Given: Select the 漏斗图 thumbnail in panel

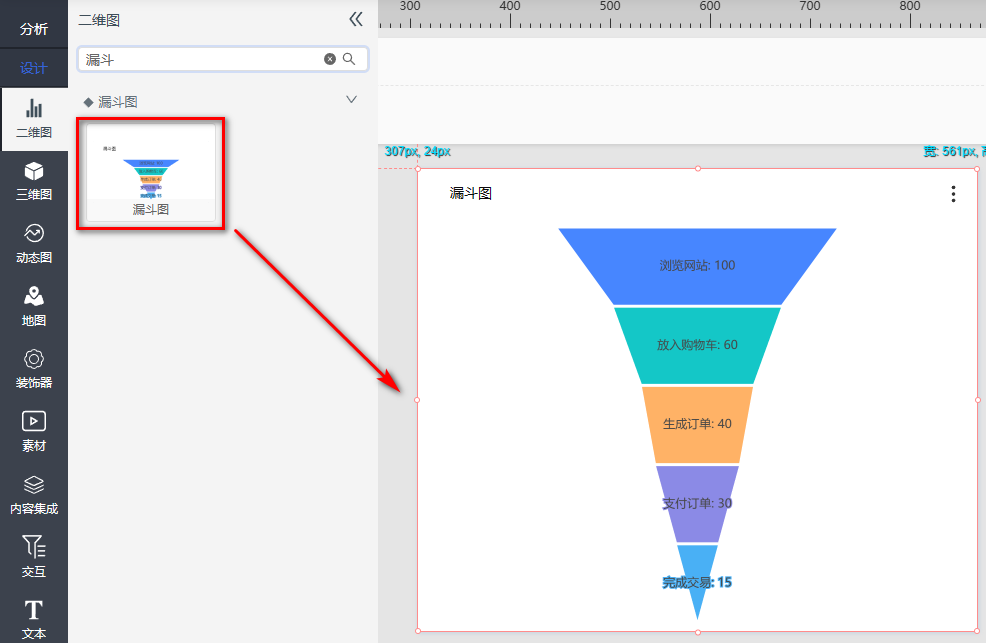Looking at the screenshot, I should [150, 172].
